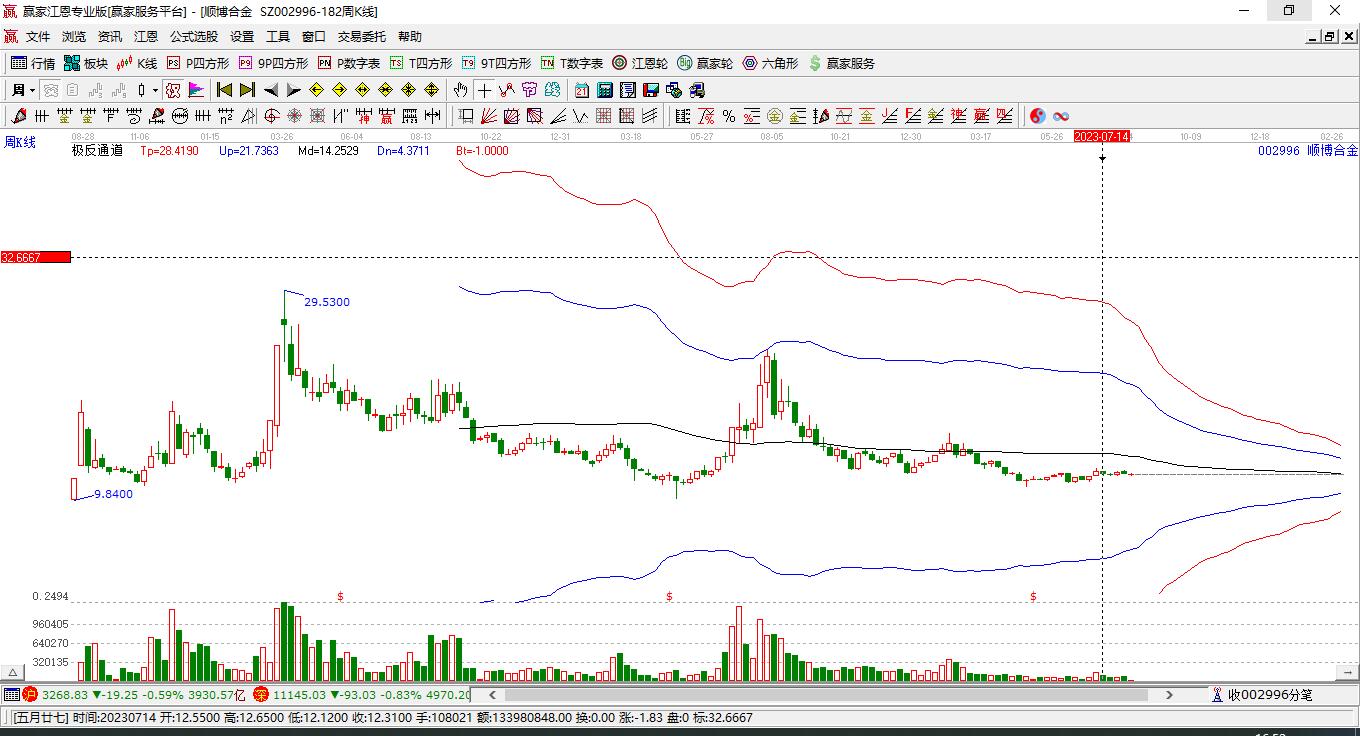This screenshot has height=736, width=1360.
Task: Step chart forward with right arrow
Action: (294, 90)
